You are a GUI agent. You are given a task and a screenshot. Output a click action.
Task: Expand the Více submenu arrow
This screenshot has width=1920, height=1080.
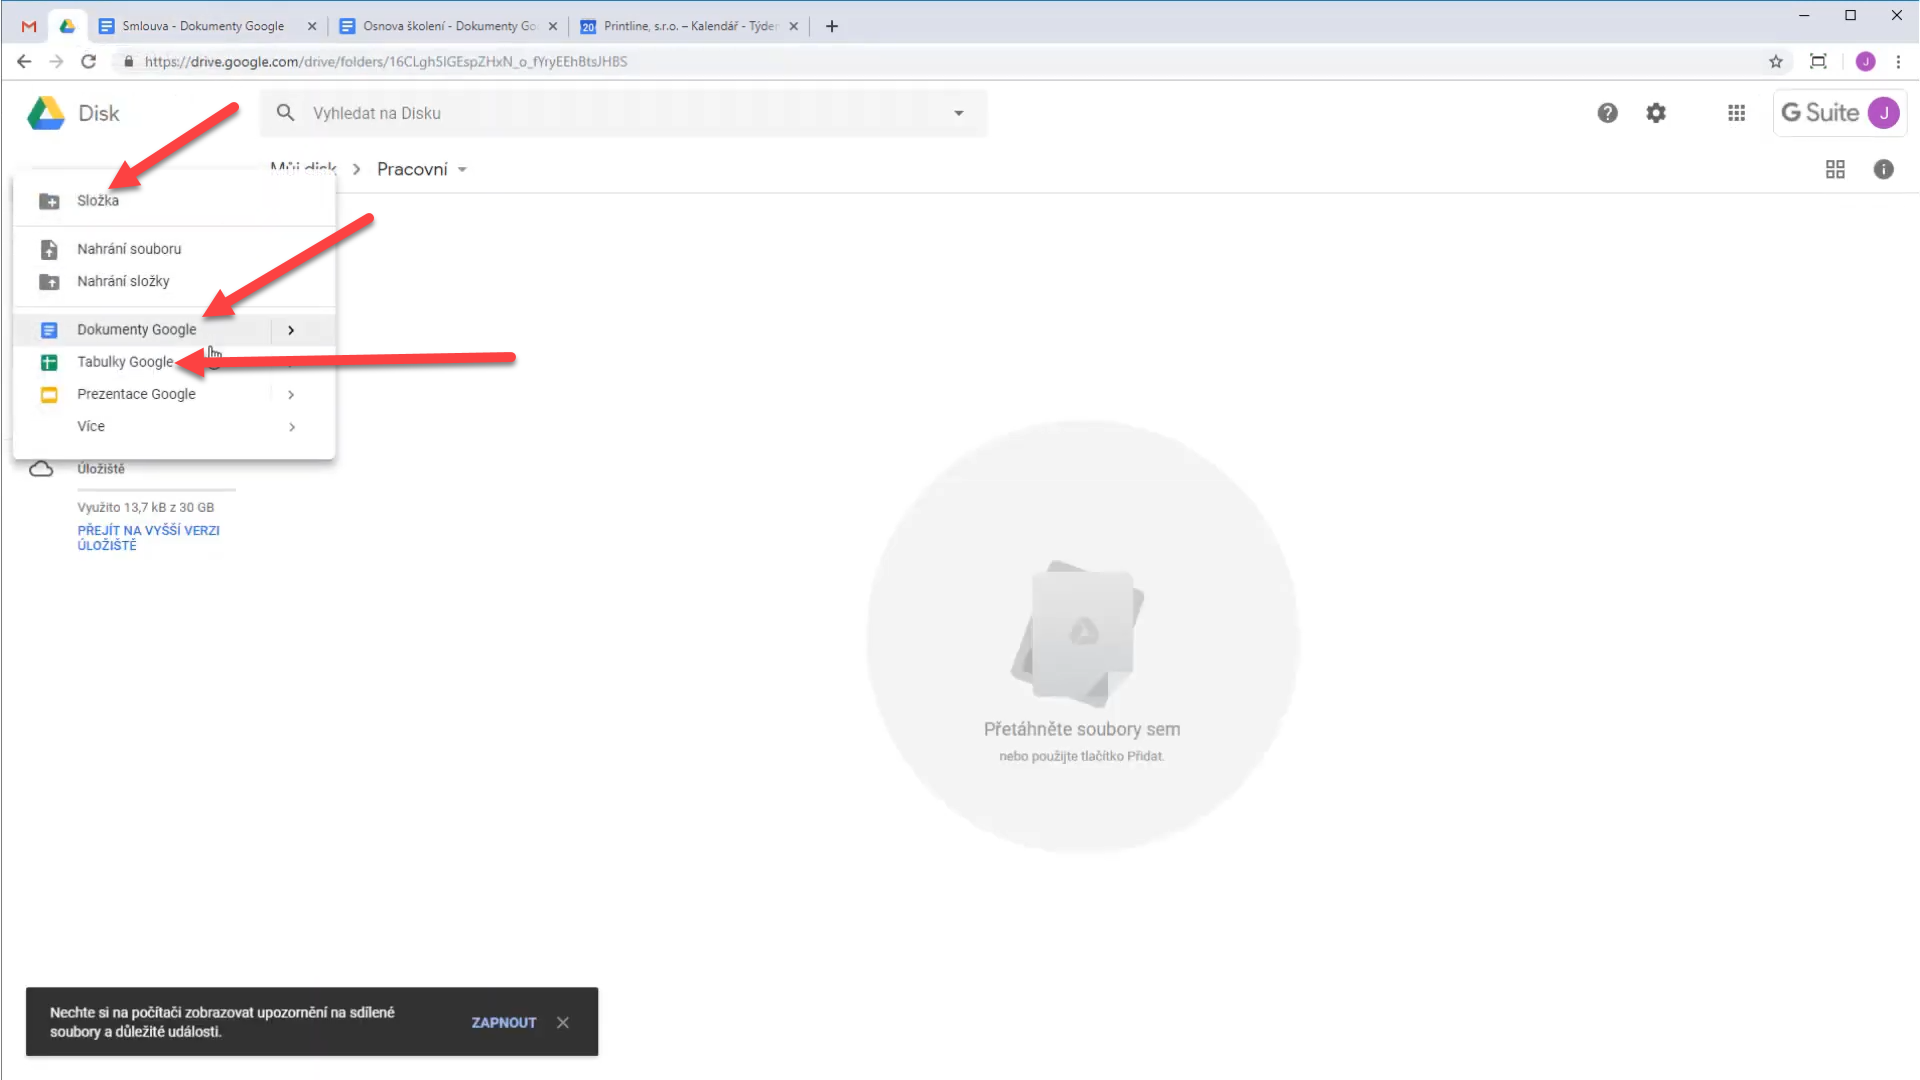(290, 426)
